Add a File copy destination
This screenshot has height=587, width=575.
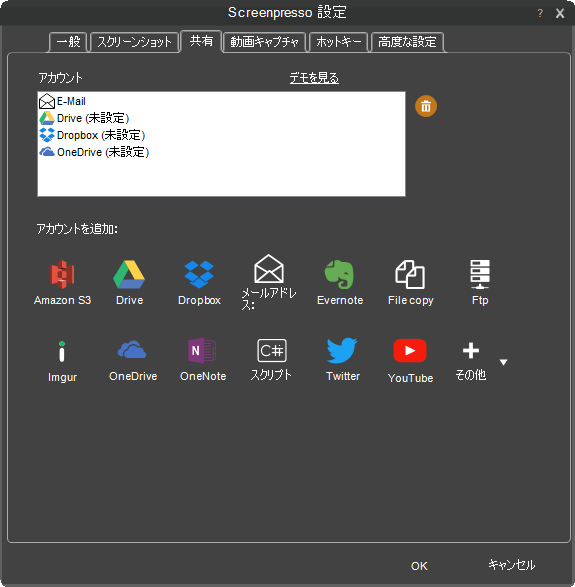[x=410, y=283]
